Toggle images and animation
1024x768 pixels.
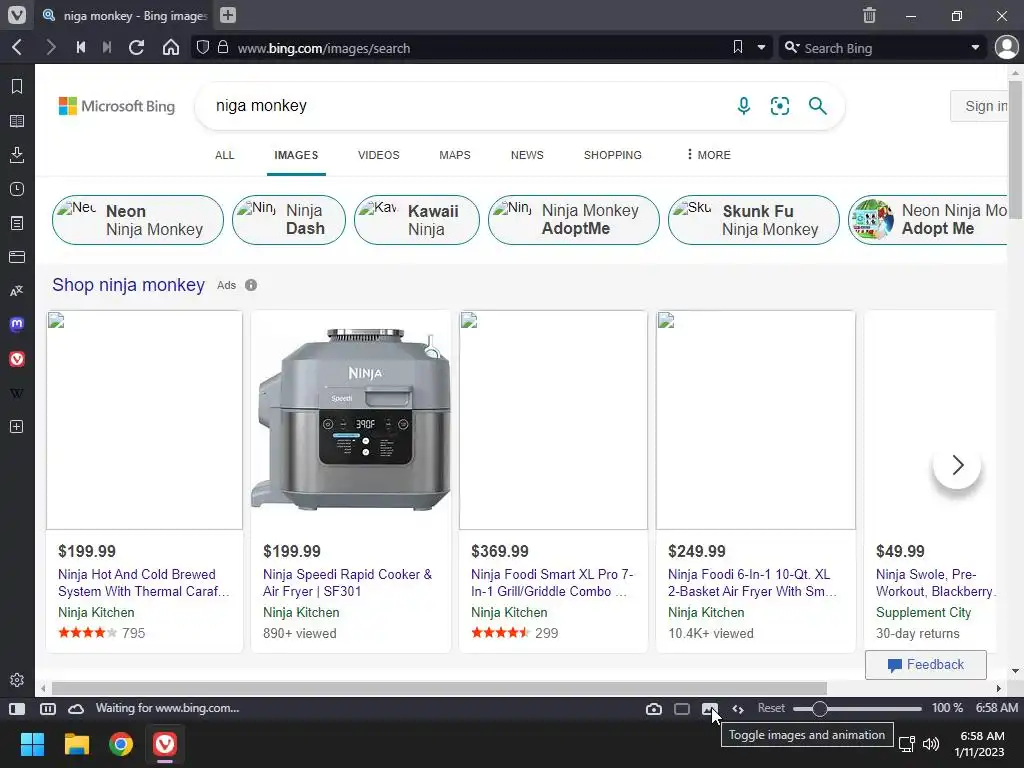tap(709, 709)
